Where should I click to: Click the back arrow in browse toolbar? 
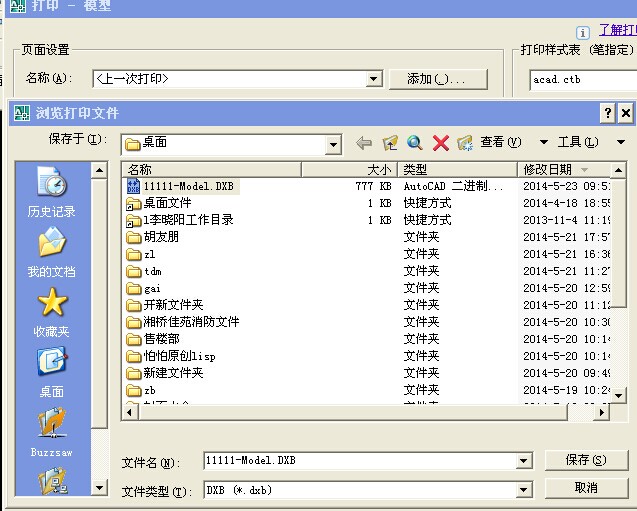364,143
